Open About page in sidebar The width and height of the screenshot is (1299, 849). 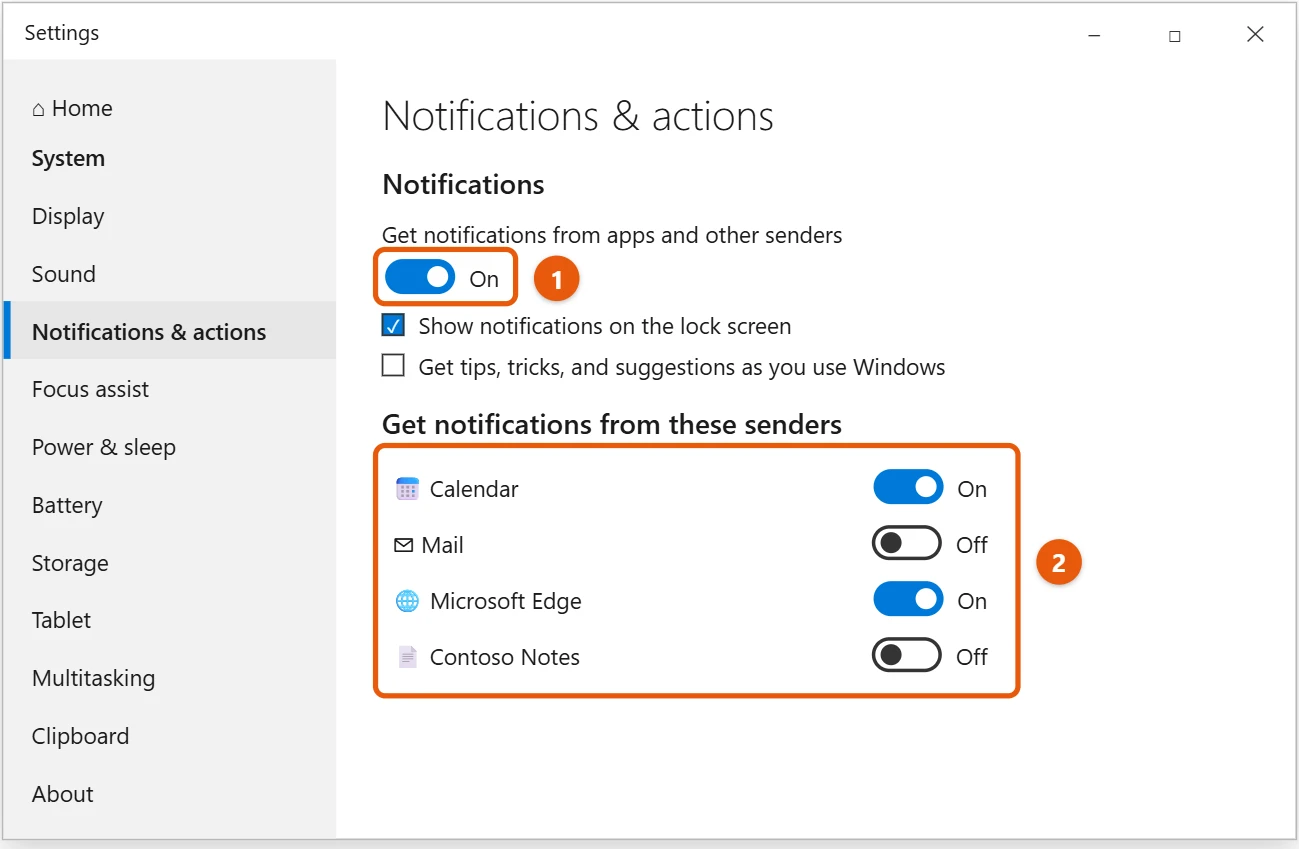tap(63, 794)
